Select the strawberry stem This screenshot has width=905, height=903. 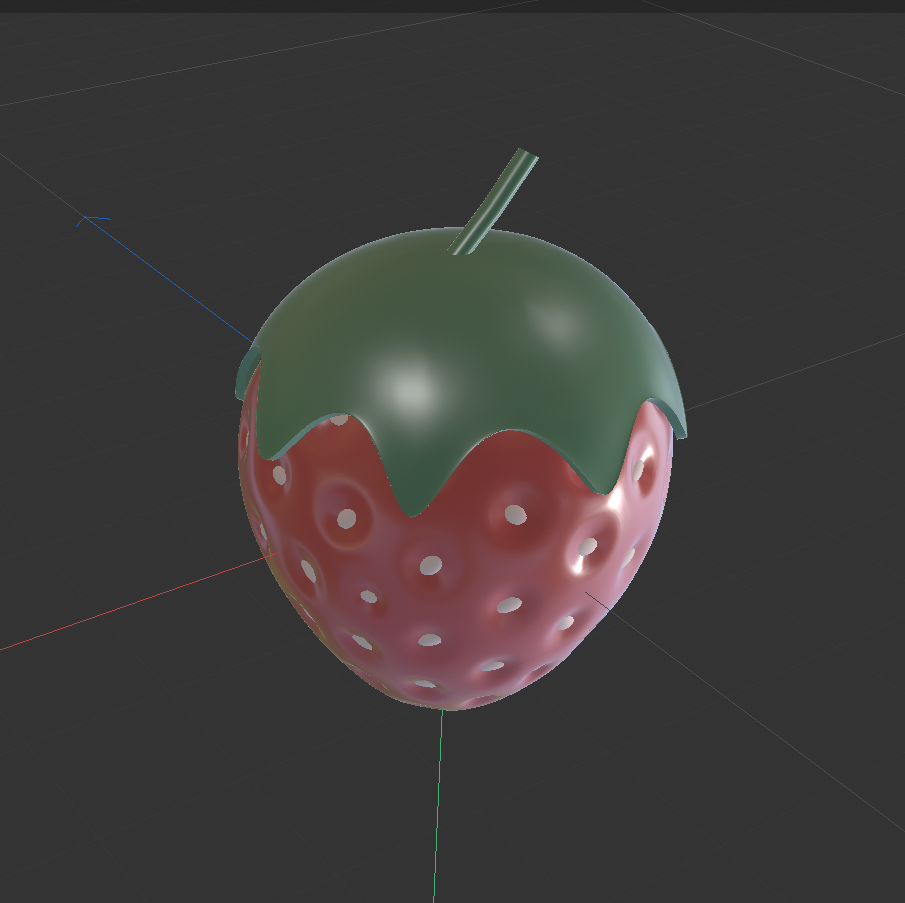490,200
